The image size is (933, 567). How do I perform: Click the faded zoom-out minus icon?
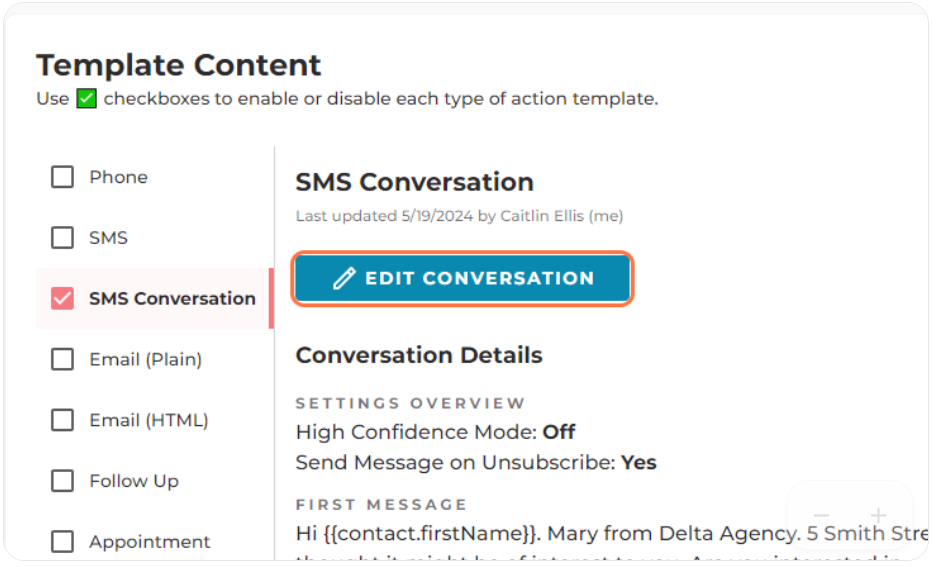coord(821,515)
